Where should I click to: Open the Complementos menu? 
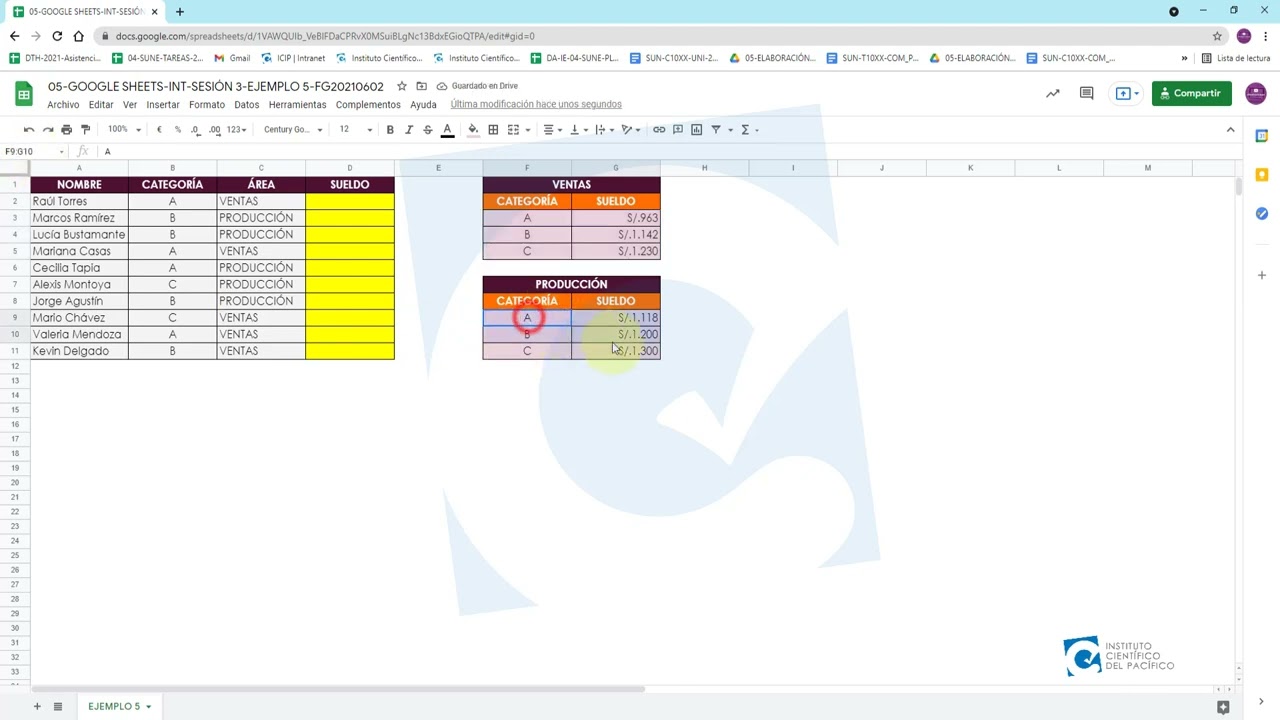368,105
